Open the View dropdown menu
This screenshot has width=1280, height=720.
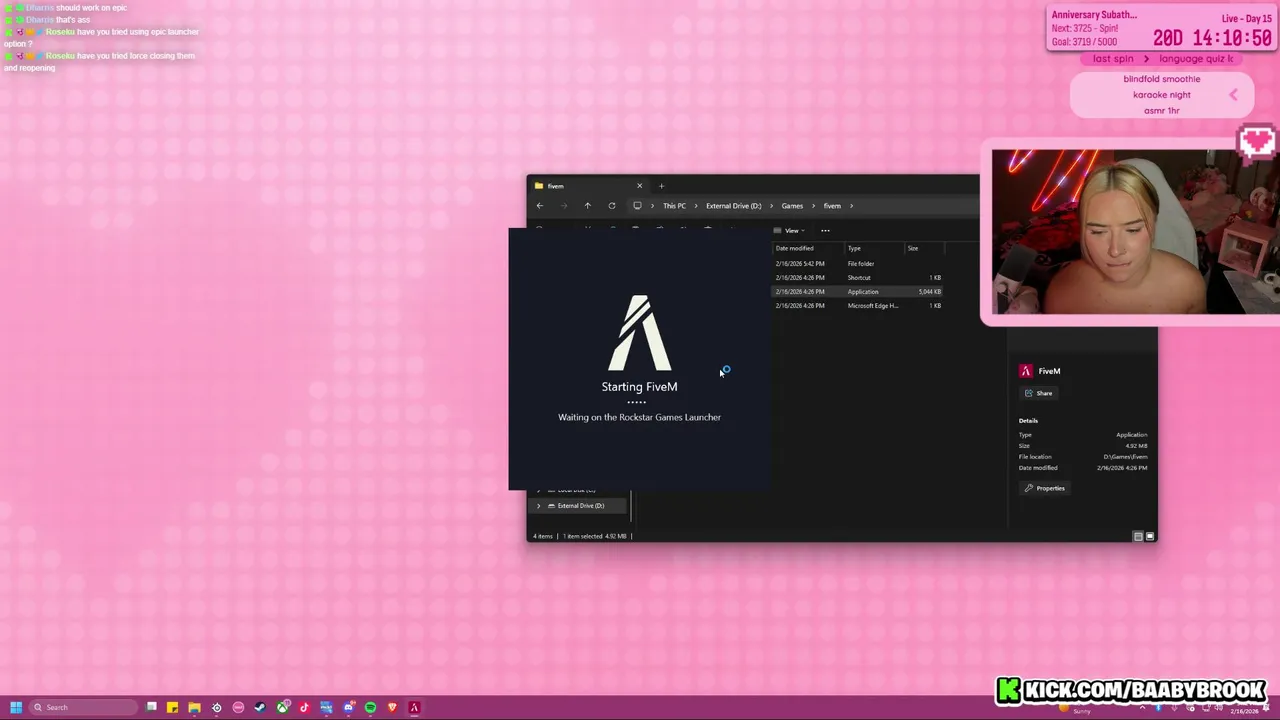pos(790,231)
